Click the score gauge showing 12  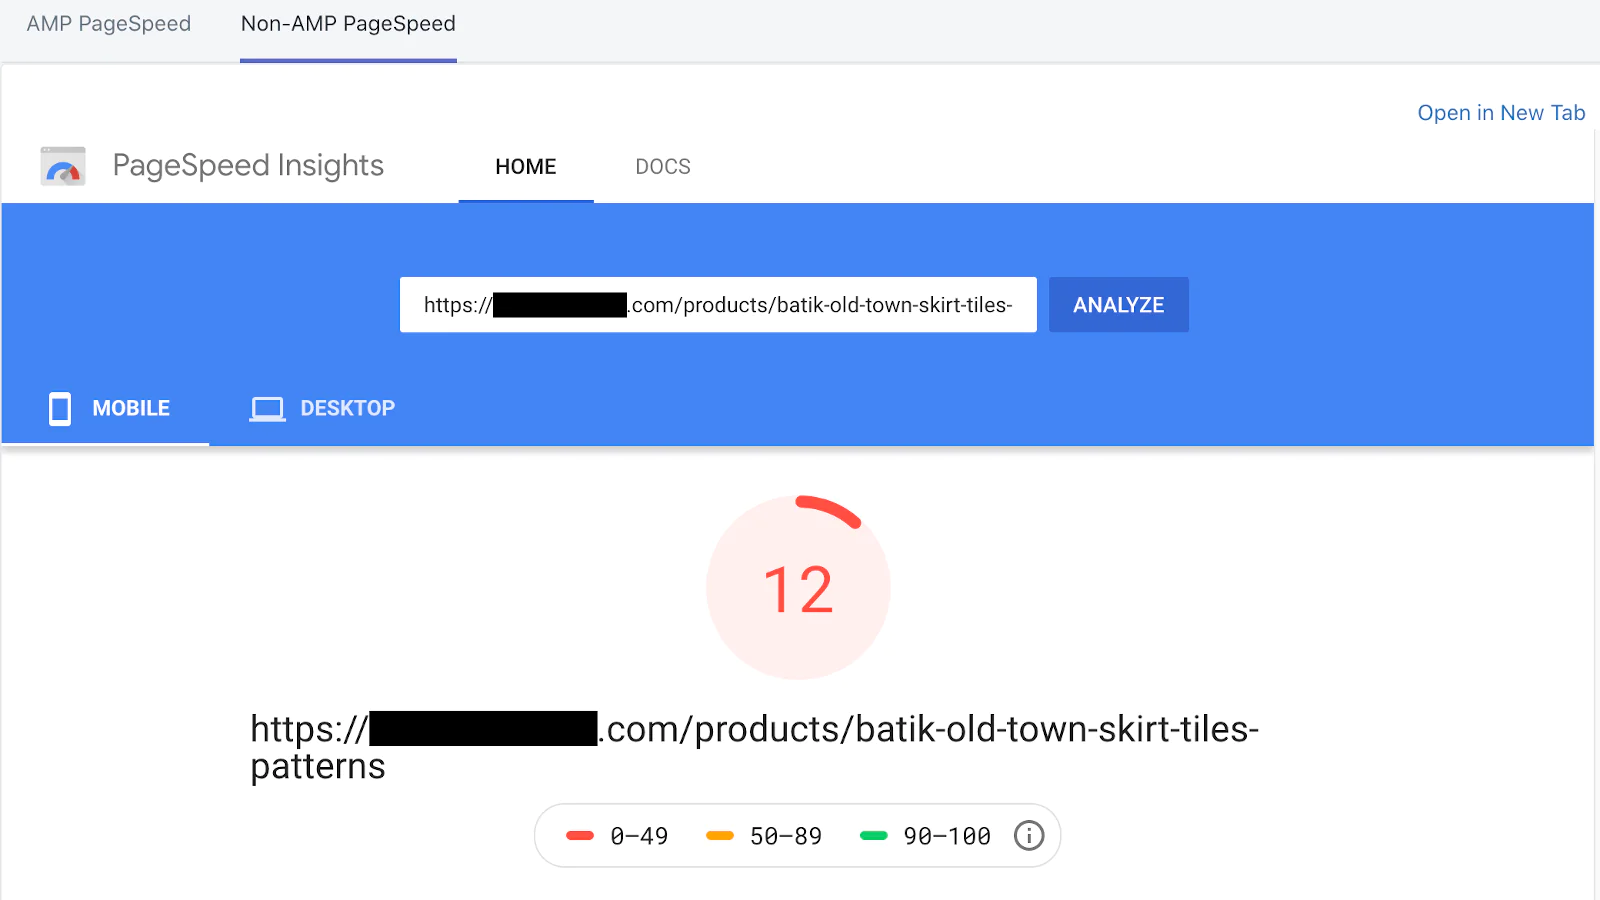(x=798, y=587)
